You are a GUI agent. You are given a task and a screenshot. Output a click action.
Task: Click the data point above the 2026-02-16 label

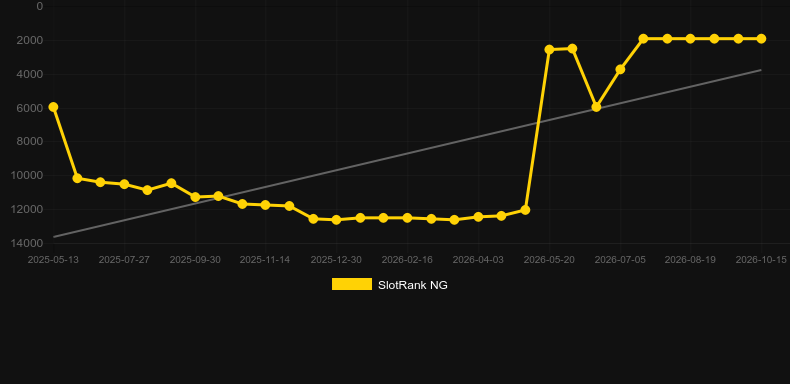click(x=407, y=218)
